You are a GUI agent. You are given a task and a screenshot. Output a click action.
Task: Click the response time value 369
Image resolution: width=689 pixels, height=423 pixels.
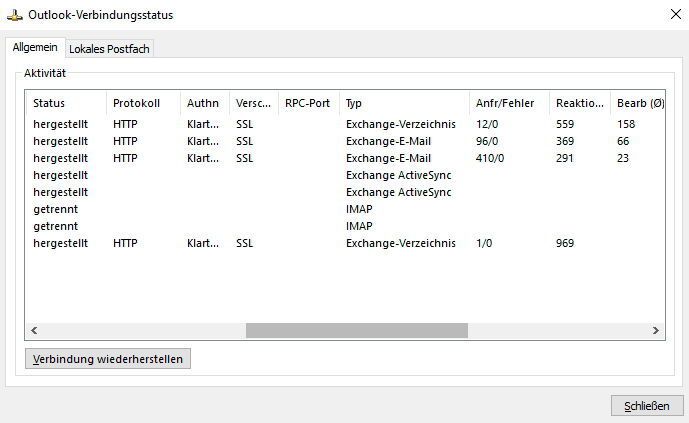point(565,141)
